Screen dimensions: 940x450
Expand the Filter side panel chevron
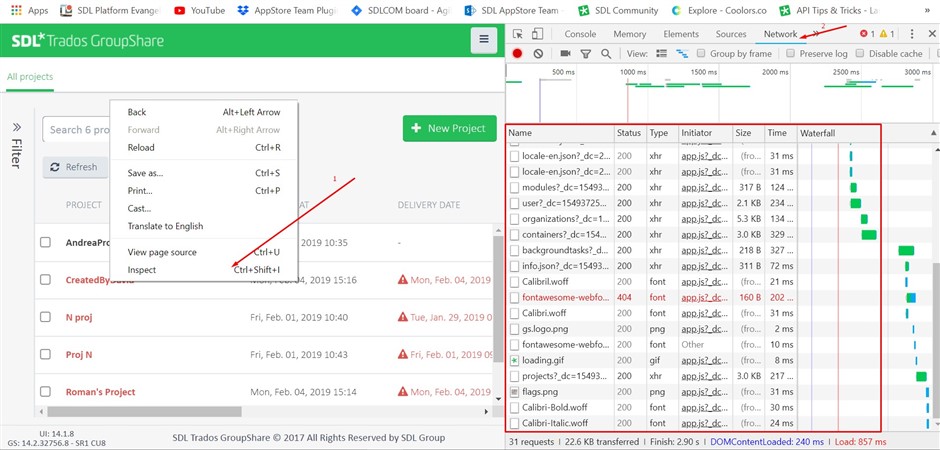[17, 127]
